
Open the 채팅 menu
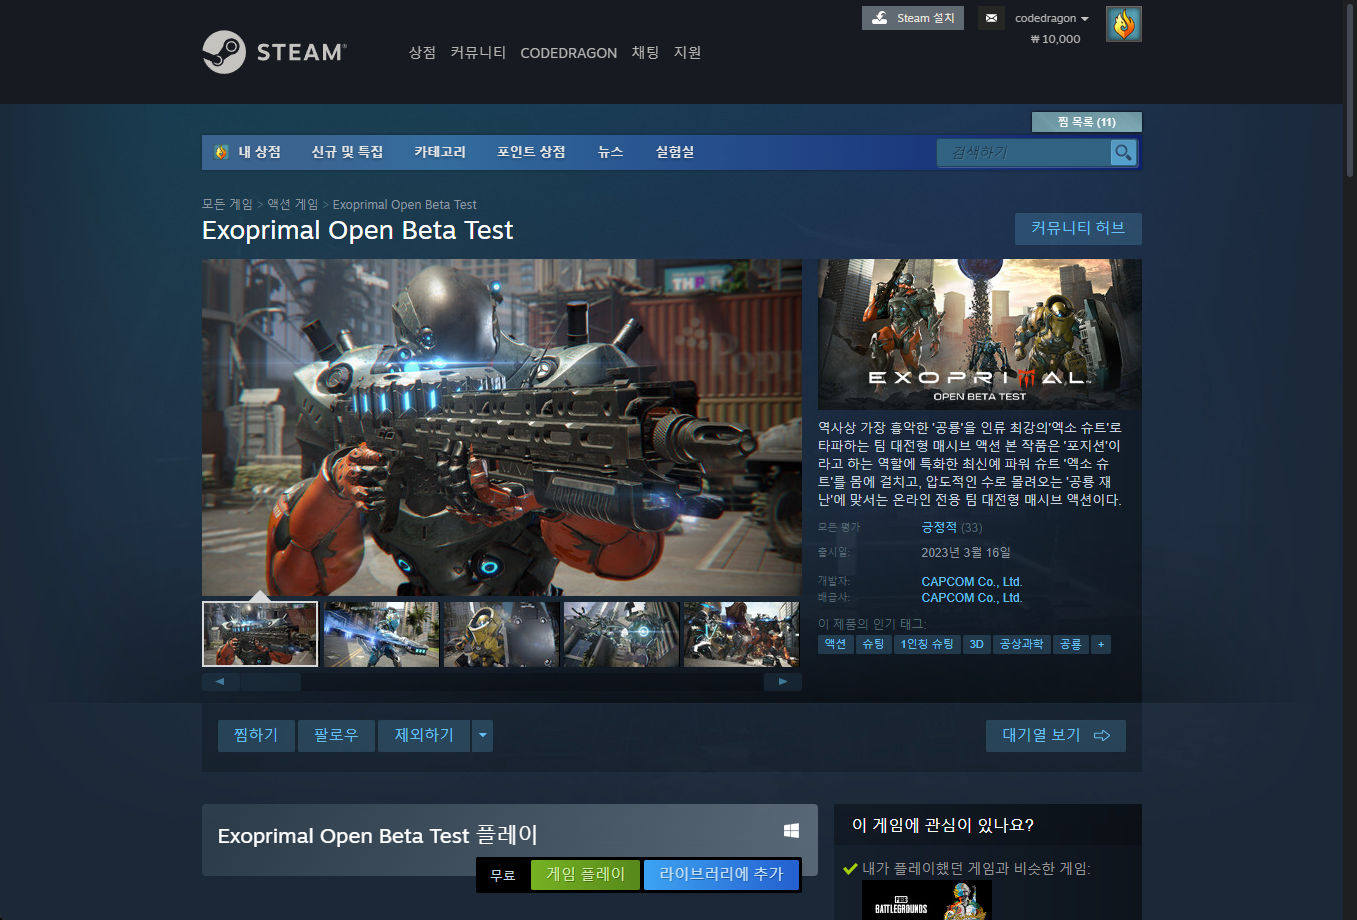pos(645,52)
